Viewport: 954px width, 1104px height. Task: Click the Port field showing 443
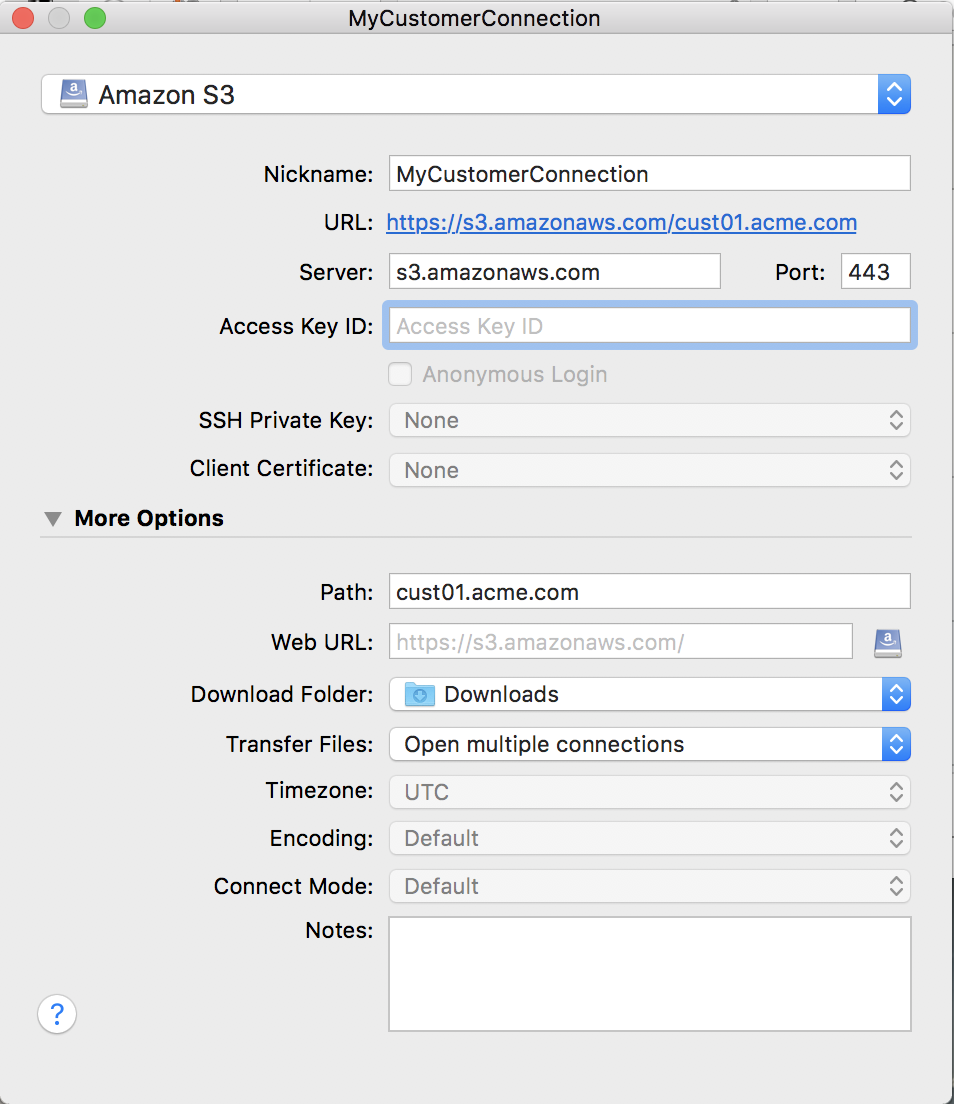point(875,271)
